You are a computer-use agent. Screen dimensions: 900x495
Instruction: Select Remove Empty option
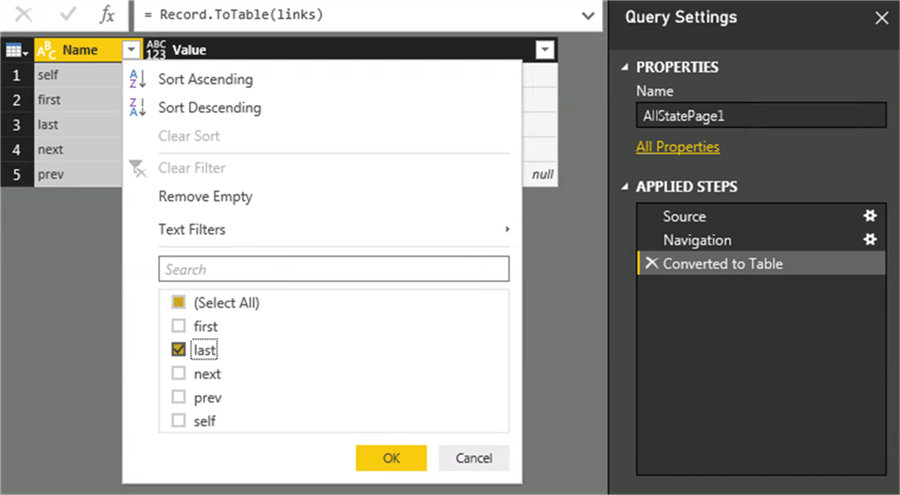pyautogui.click(x=205, y=196)
